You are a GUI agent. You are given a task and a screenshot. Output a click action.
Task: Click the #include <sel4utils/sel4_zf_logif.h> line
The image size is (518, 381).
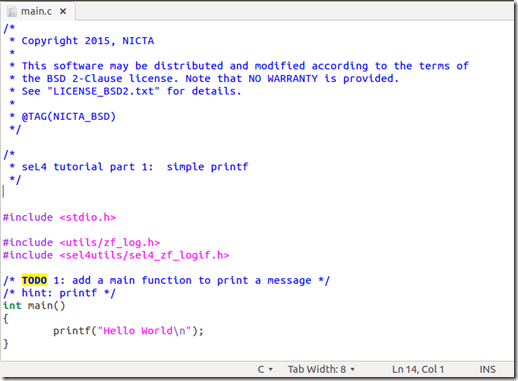tap(116, 255)
